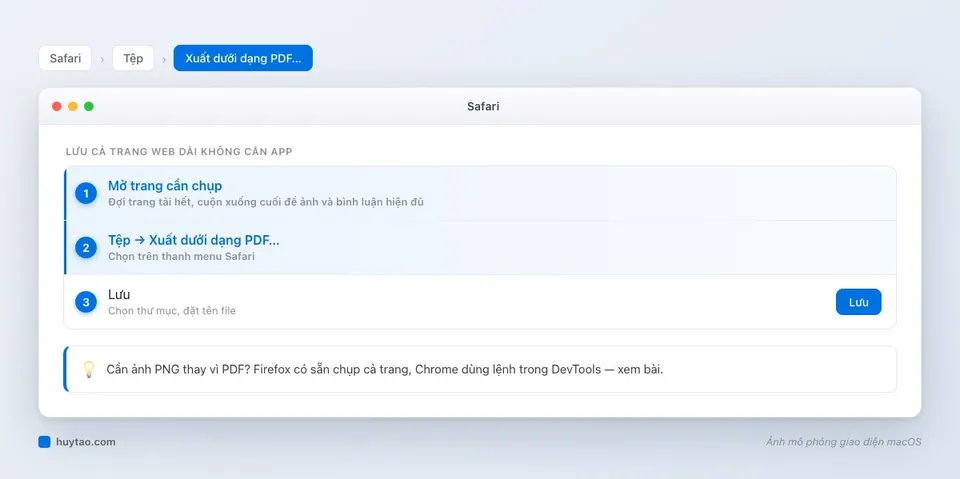
Task: Choose the Xuất dưới dạng PDF... chip
Action: [243, 58]
